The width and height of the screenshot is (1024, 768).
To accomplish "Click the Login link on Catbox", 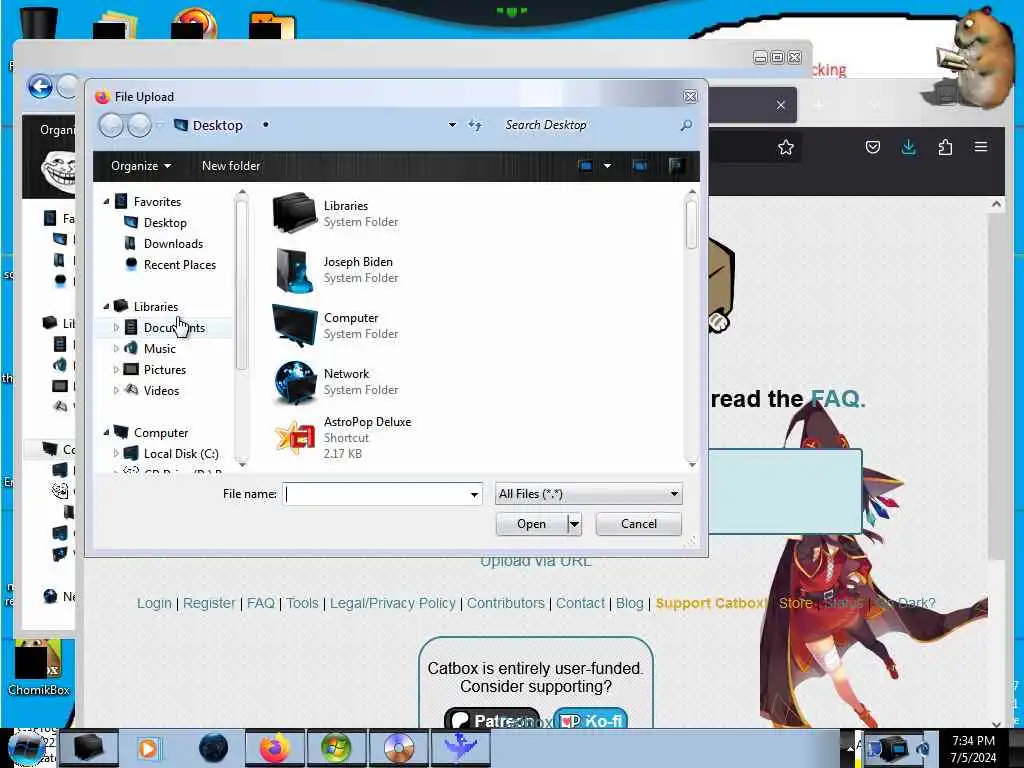I will [x=154, y=603].
